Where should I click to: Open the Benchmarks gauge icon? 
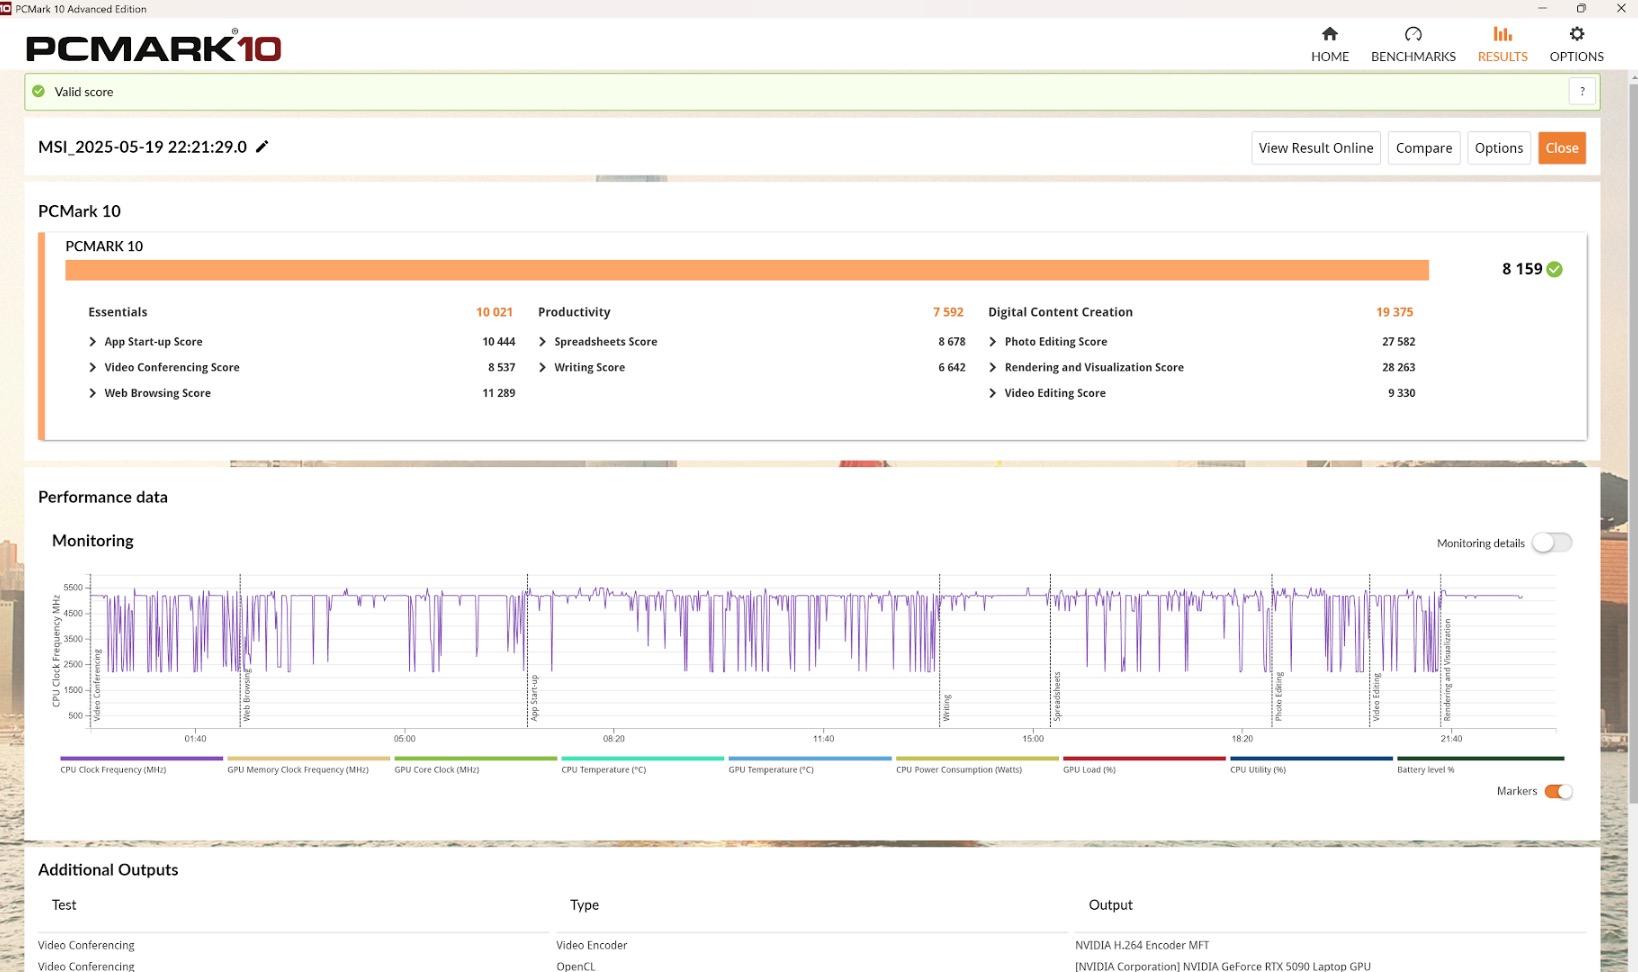pos(1412,34)
